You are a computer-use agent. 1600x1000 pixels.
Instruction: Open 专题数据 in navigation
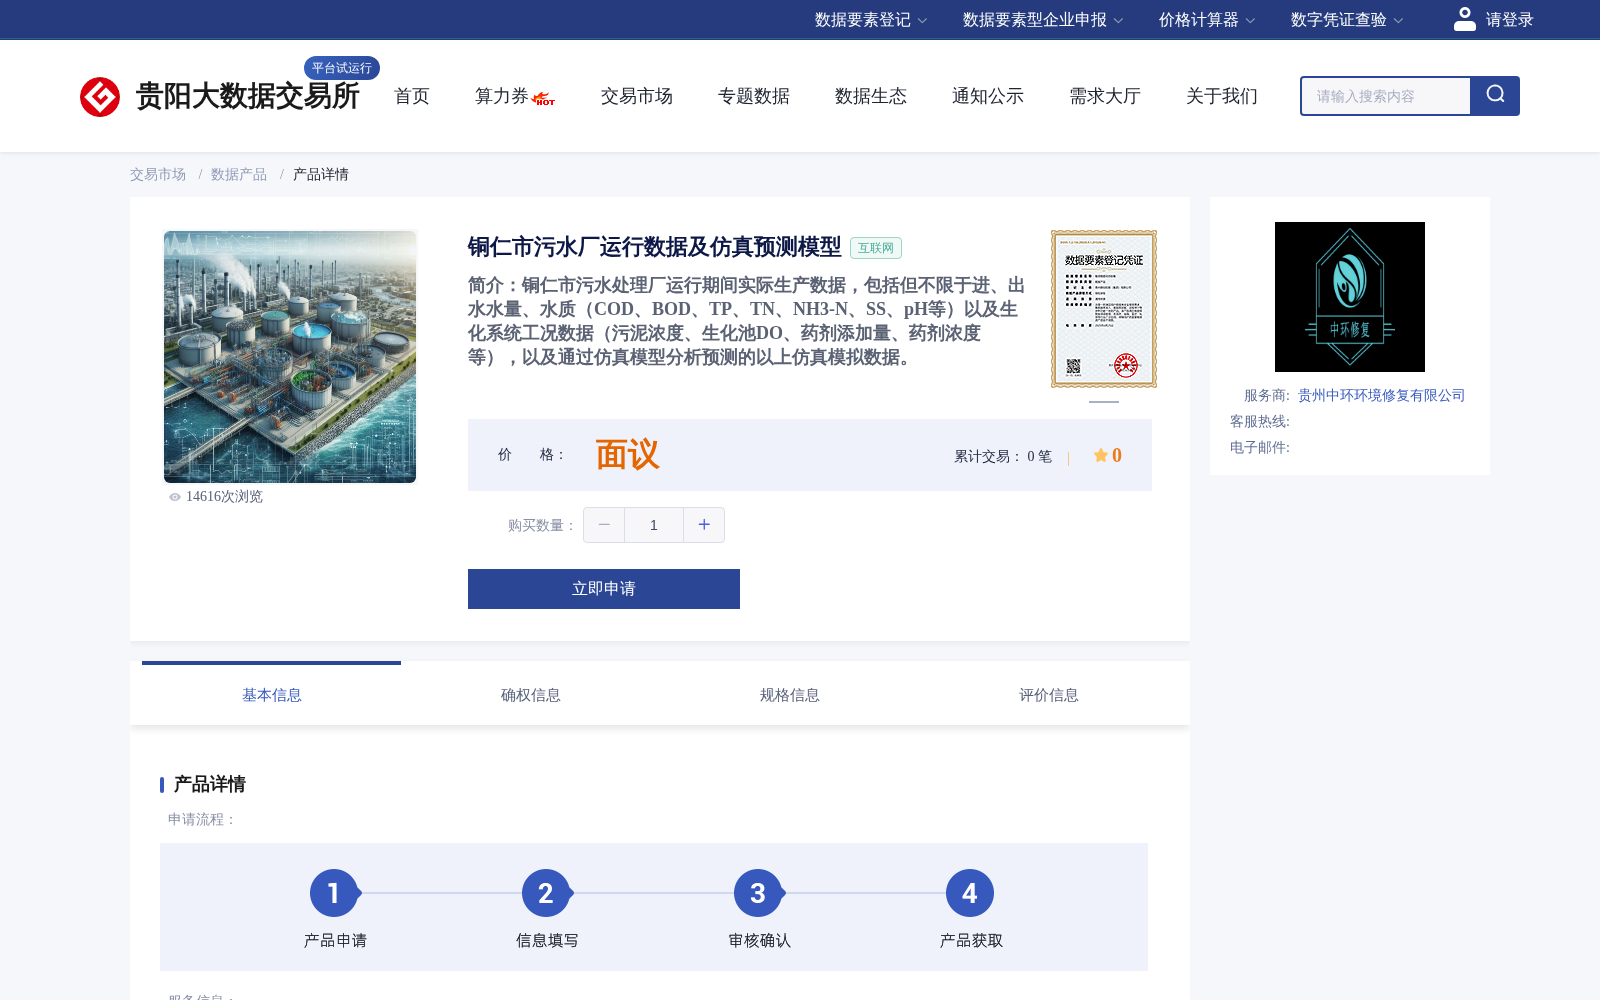pos(754,96)
